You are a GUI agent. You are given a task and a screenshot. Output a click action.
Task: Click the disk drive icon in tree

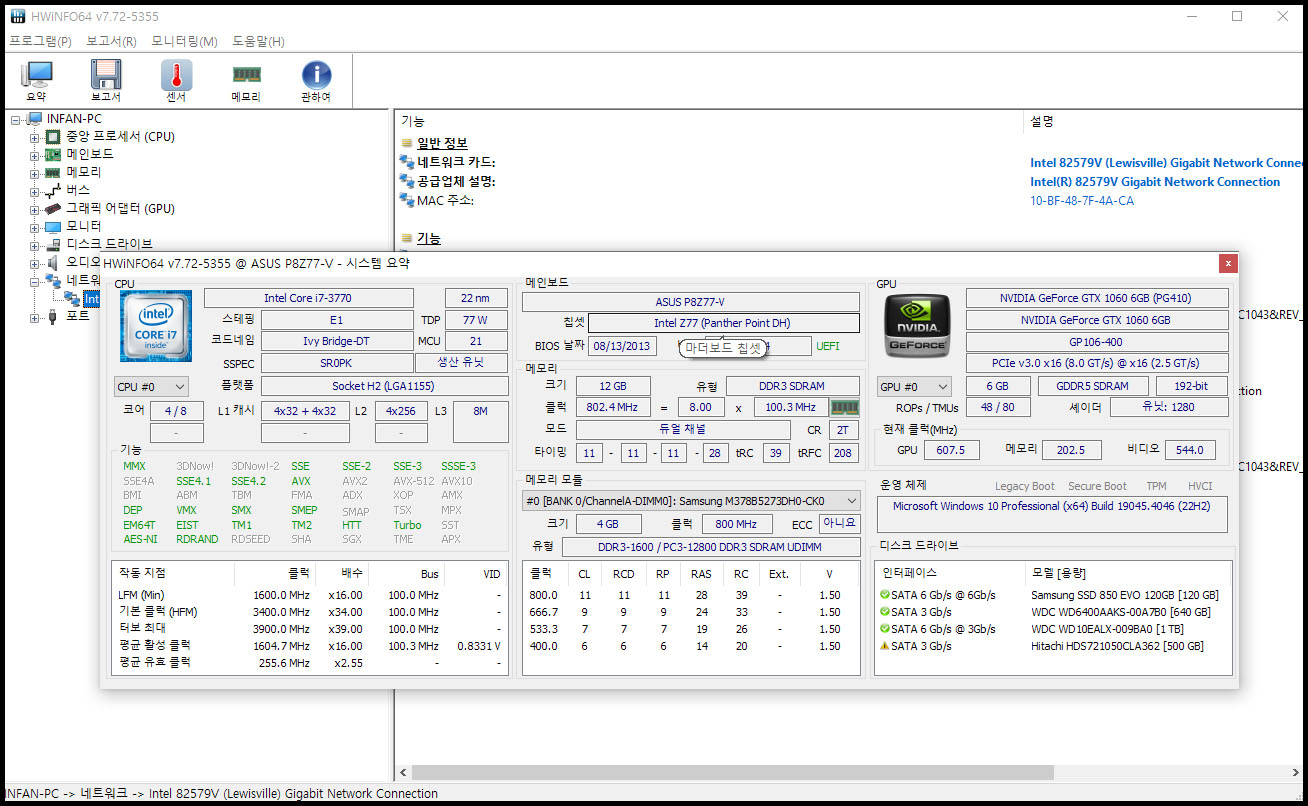(x=54, y=245)
